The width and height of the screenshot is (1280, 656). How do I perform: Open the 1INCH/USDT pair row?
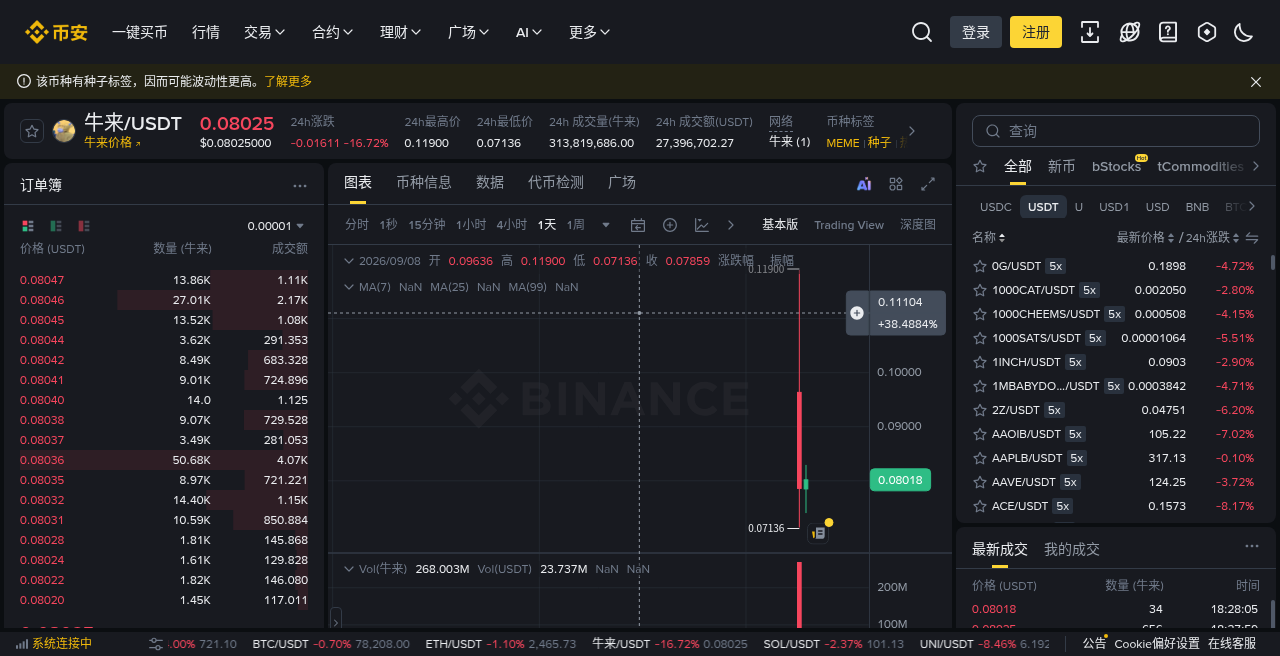(x=1116, y=362)
